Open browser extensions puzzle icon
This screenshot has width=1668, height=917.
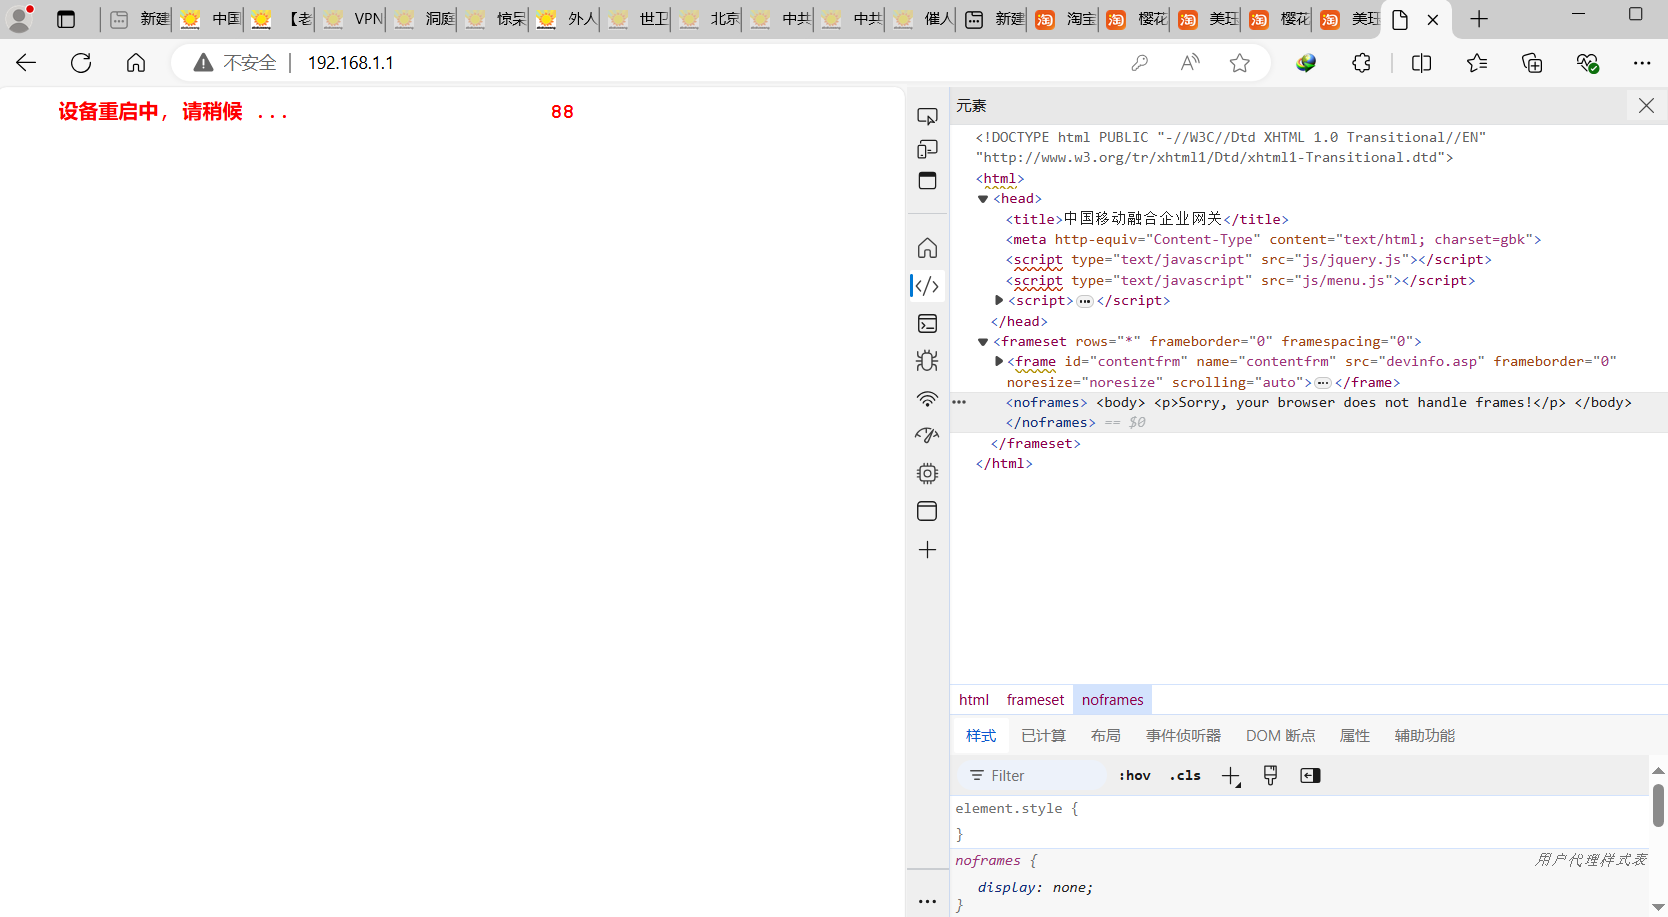click(x=1361, y=63)
